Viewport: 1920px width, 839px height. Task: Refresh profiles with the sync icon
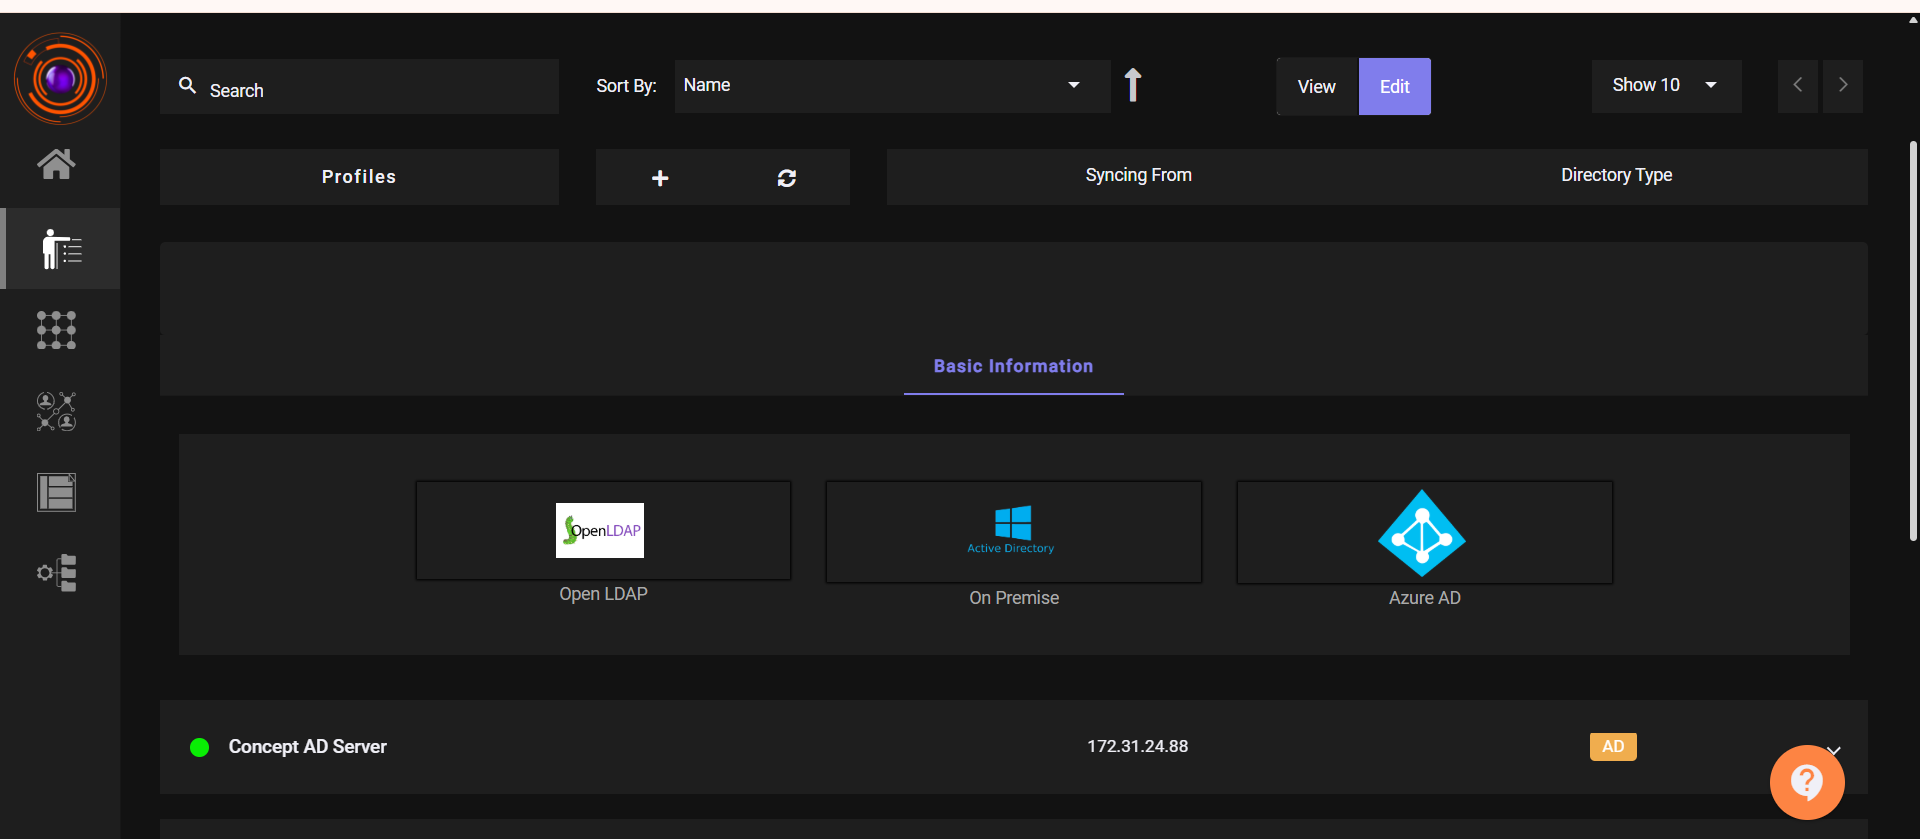(x=787, y=178)
